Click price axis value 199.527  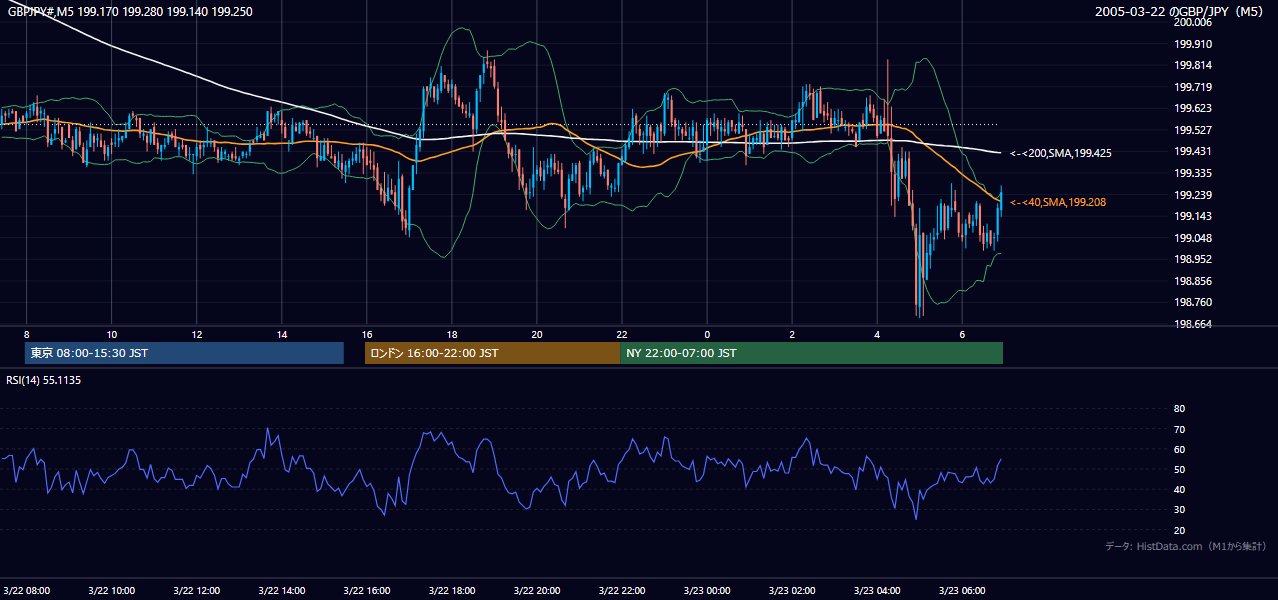pyautogui.click(x=1193, y=130)
